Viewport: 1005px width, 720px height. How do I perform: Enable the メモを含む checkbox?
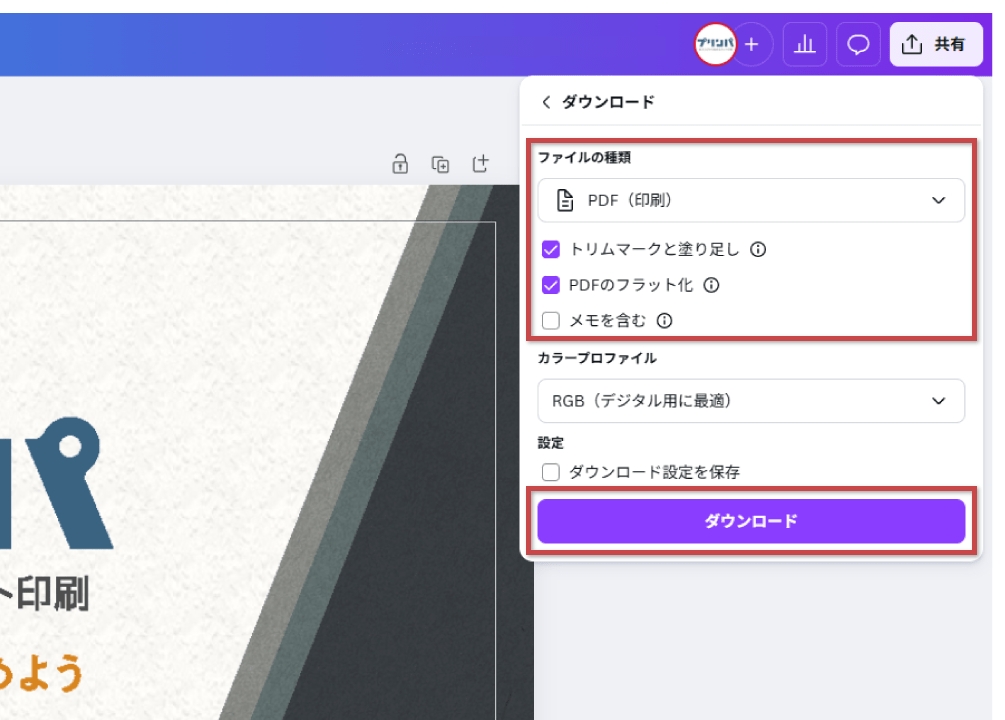[550, 321]
